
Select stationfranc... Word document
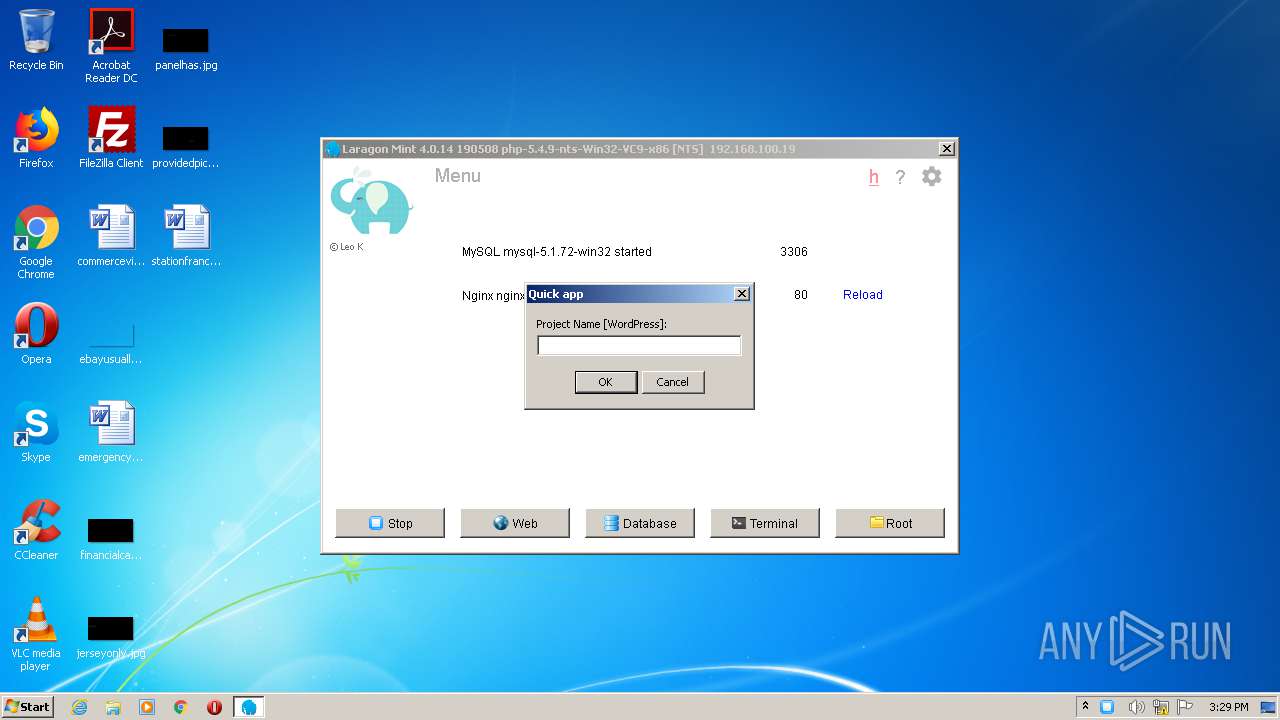[186, 236]
